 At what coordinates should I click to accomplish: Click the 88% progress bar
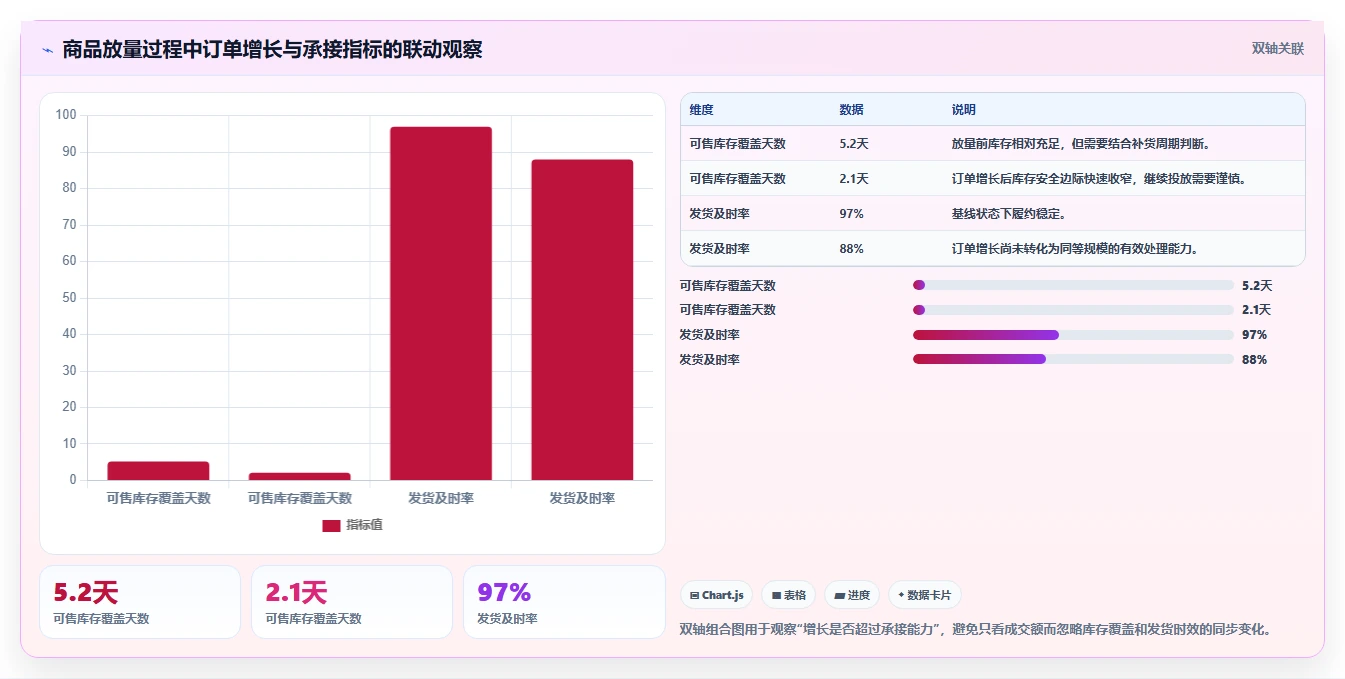point(1073,359)
